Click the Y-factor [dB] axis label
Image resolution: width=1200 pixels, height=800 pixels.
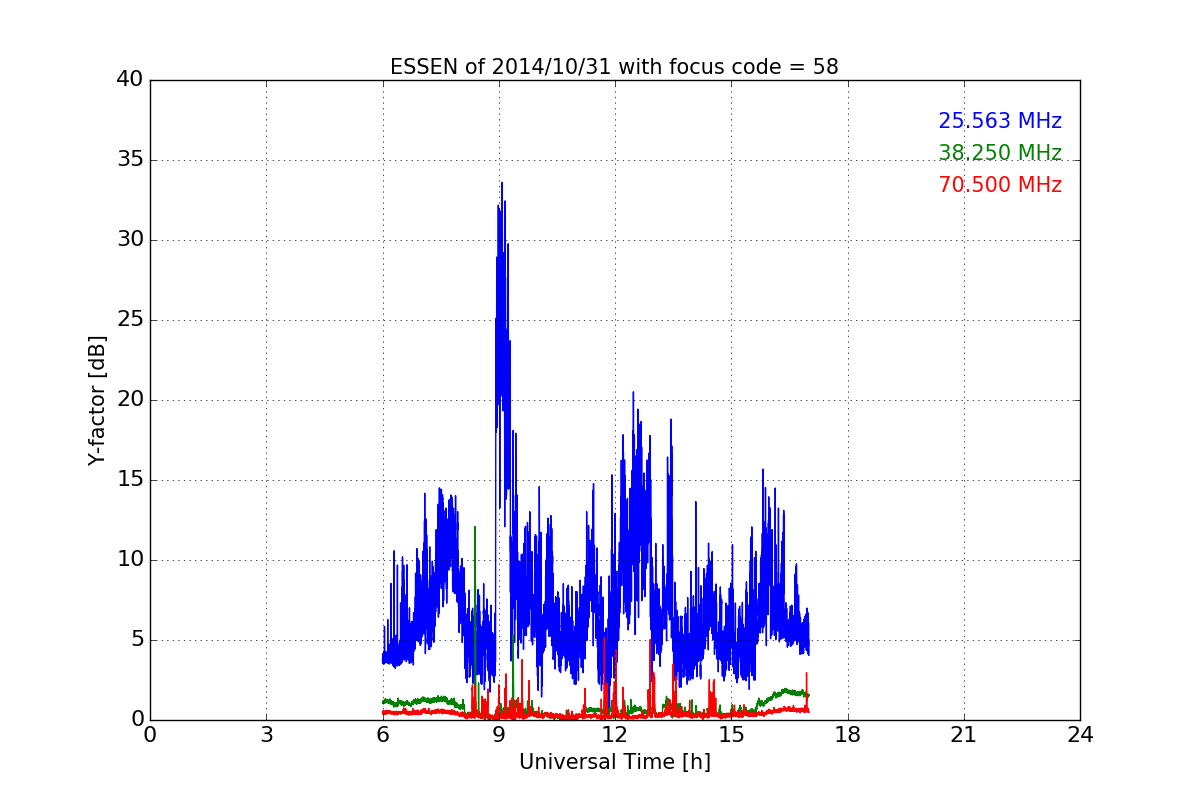97,400
